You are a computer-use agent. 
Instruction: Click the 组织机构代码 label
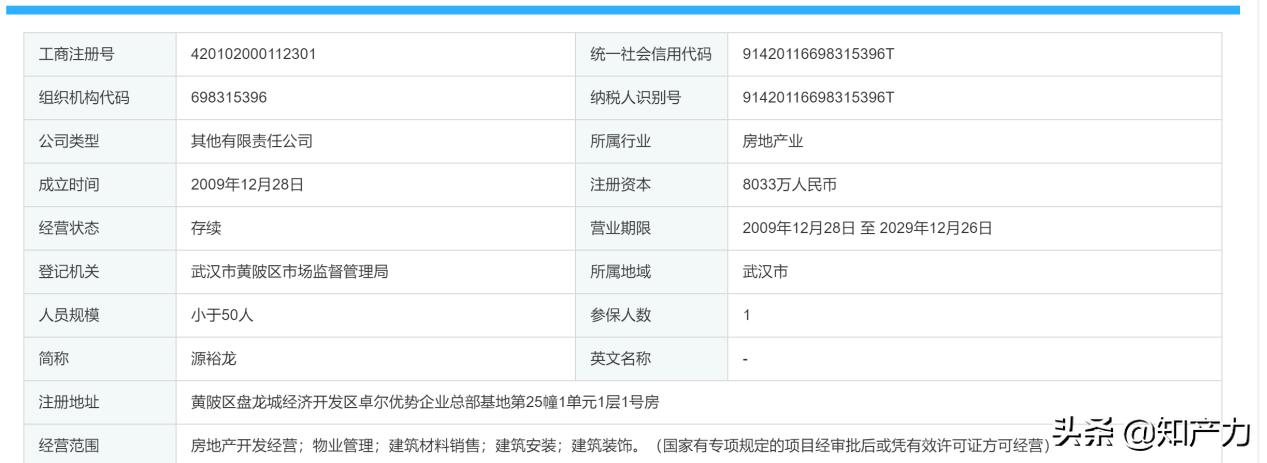tap(83, 97)
